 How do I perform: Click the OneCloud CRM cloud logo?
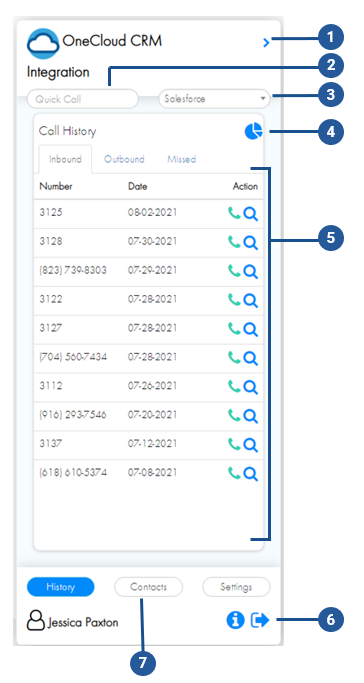coord(43,43)
